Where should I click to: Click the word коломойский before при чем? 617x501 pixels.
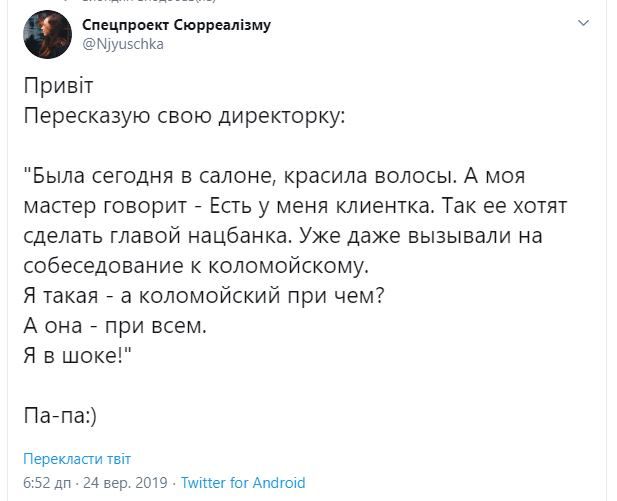click(x=210, y=296)
